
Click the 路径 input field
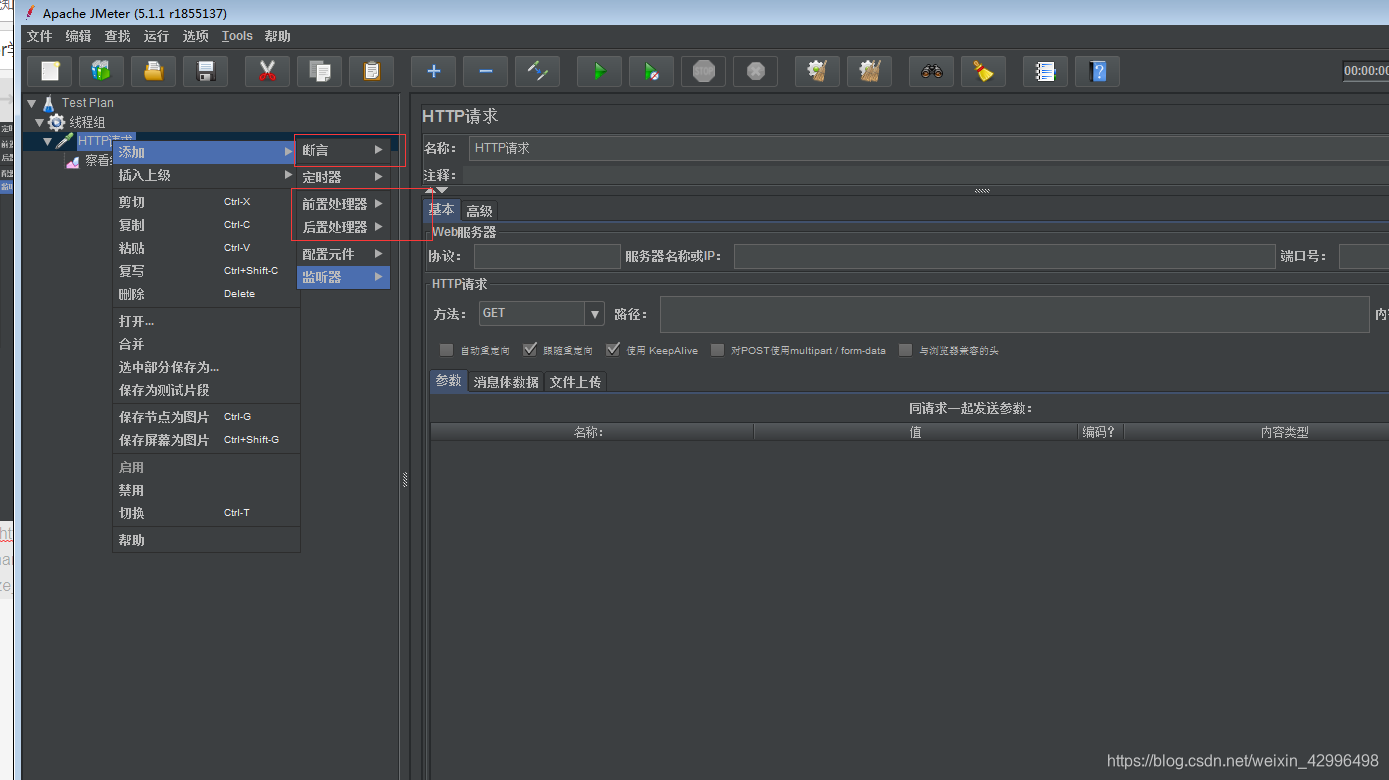(x=1014, y=314)
